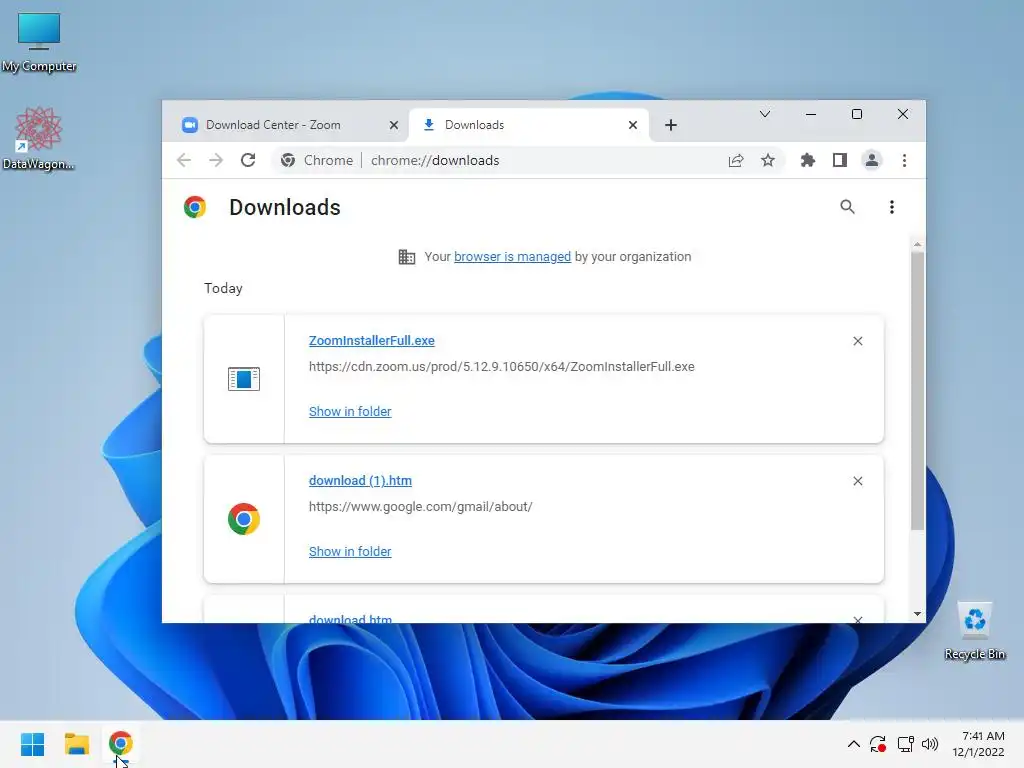Close the Download Center - Zoom tab

[x=394, y=125]
